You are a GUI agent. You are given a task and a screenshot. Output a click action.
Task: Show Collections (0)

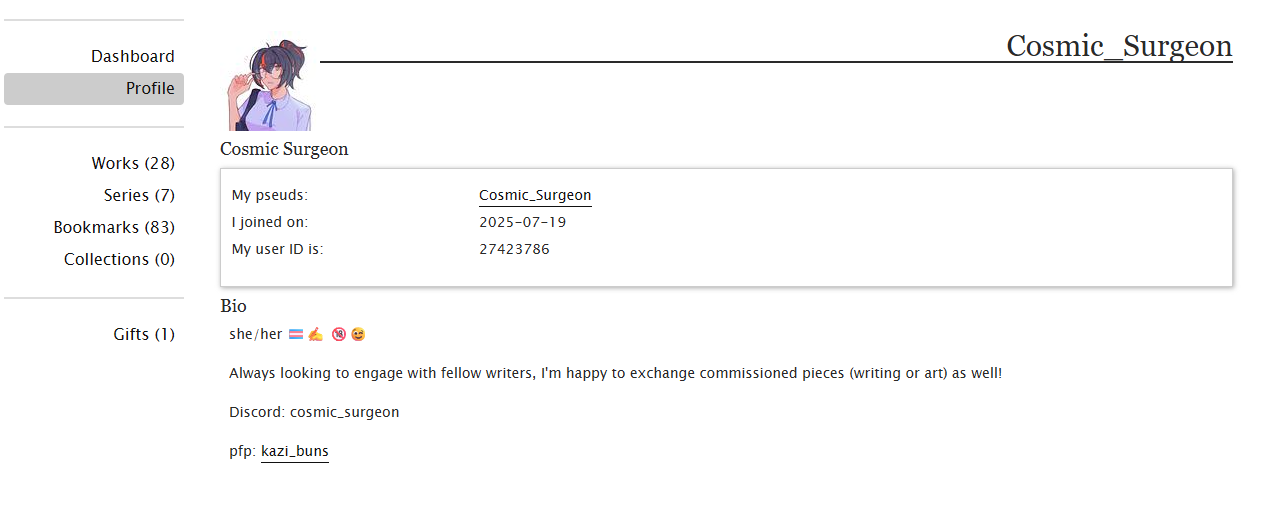(x=119, y=259)
